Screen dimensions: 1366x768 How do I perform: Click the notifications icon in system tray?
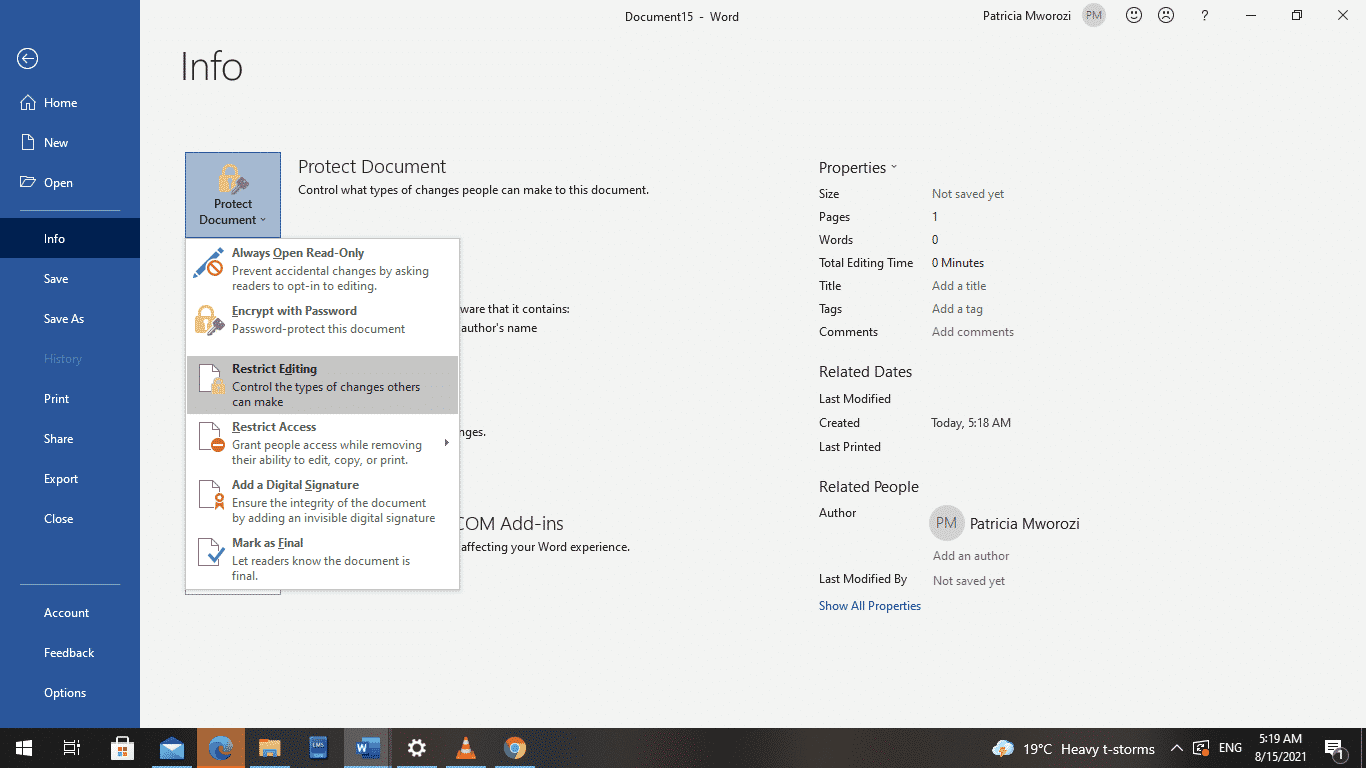click(x=1334, y=748)
